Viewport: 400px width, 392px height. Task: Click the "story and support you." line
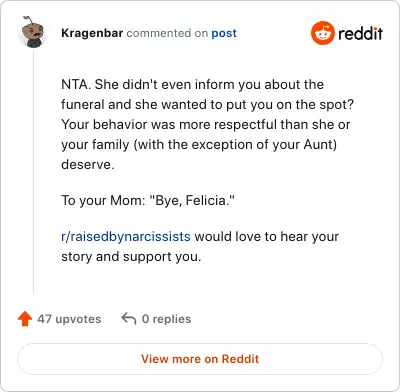[x=131, y=256]
